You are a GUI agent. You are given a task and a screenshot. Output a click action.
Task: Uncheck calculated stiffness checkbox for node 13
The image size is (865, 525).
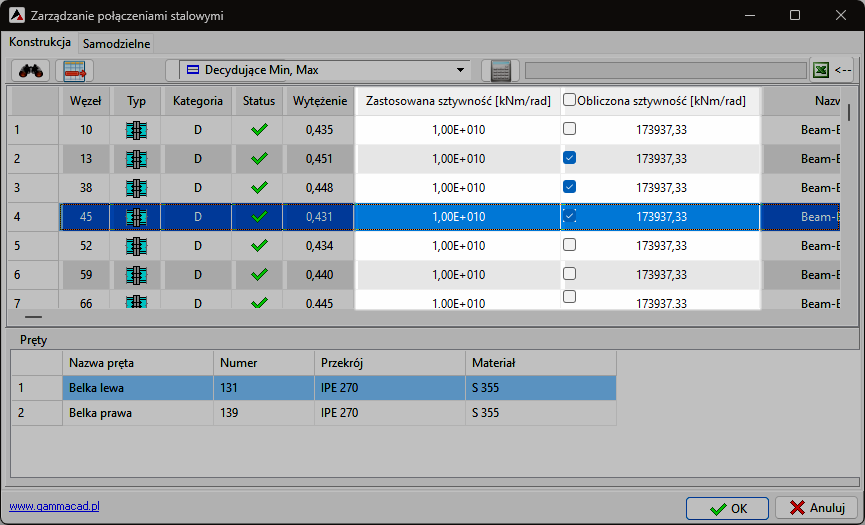point(569,158)
